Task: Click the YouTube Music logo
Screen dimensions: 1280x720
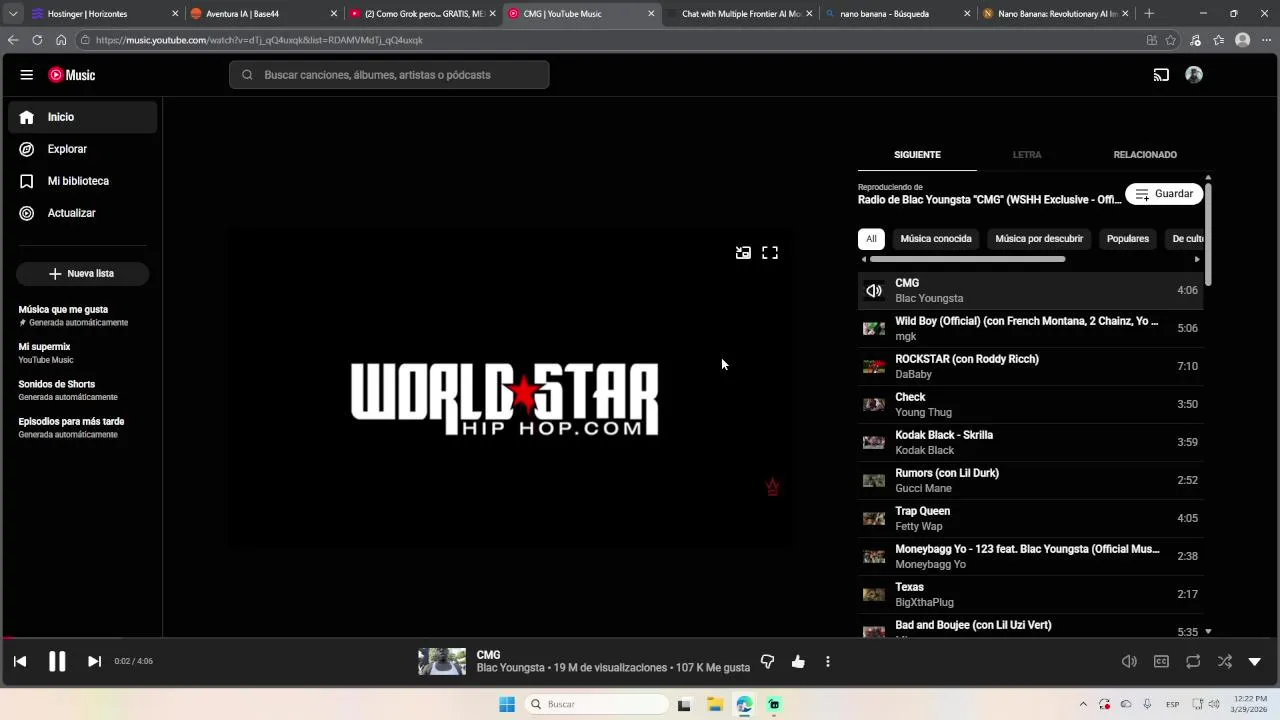Action: pyautogui.click(x=72, y=75)
